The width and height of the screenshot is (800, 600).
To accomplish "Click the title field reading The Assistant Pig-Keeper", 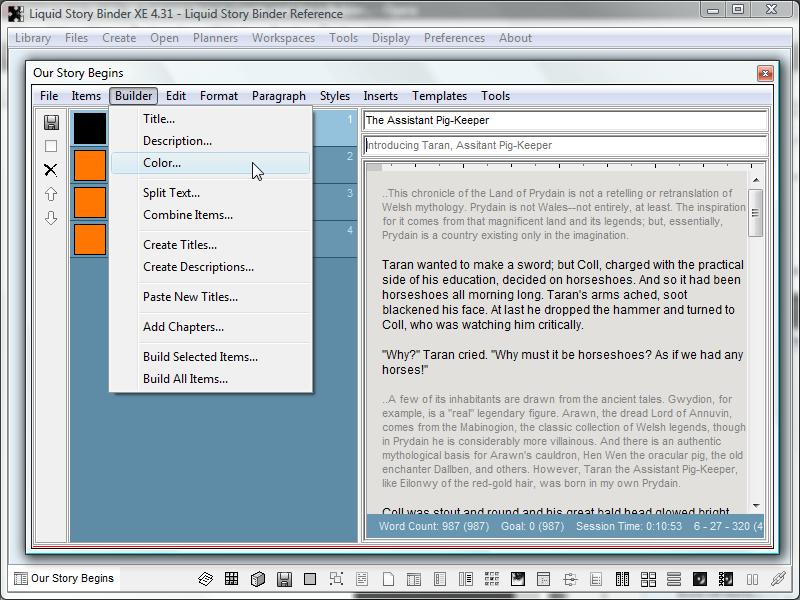I will (565, 120).
